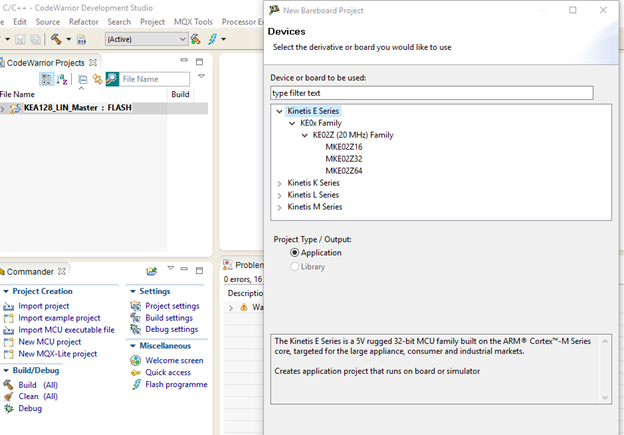Click the description box scroll down arrow
The image size is (624, 435).
(x=605, y=397)
